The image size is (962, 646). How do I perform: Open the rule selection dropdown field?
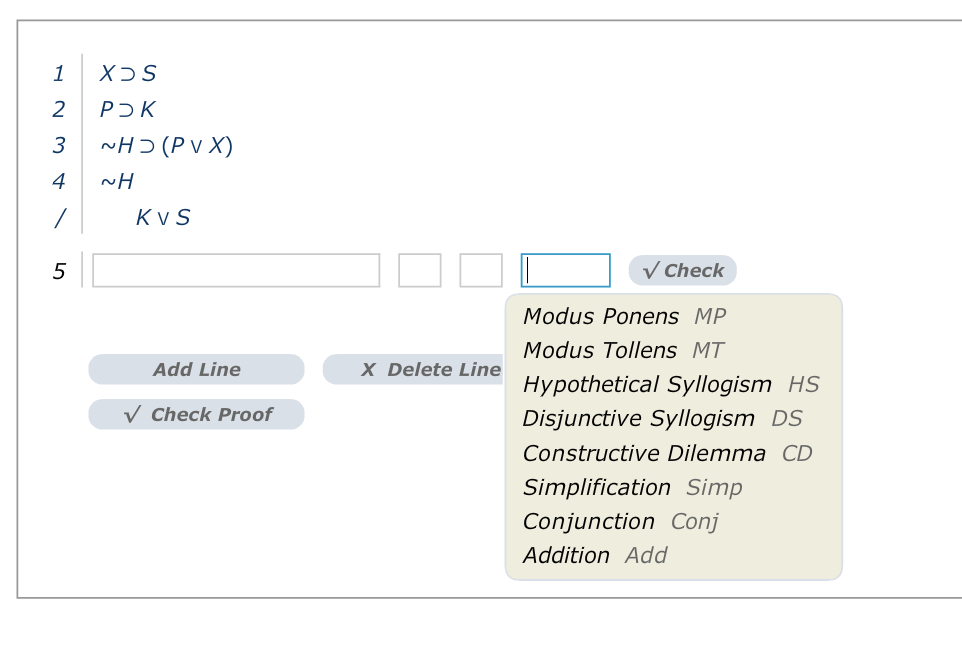click(565, 270)
